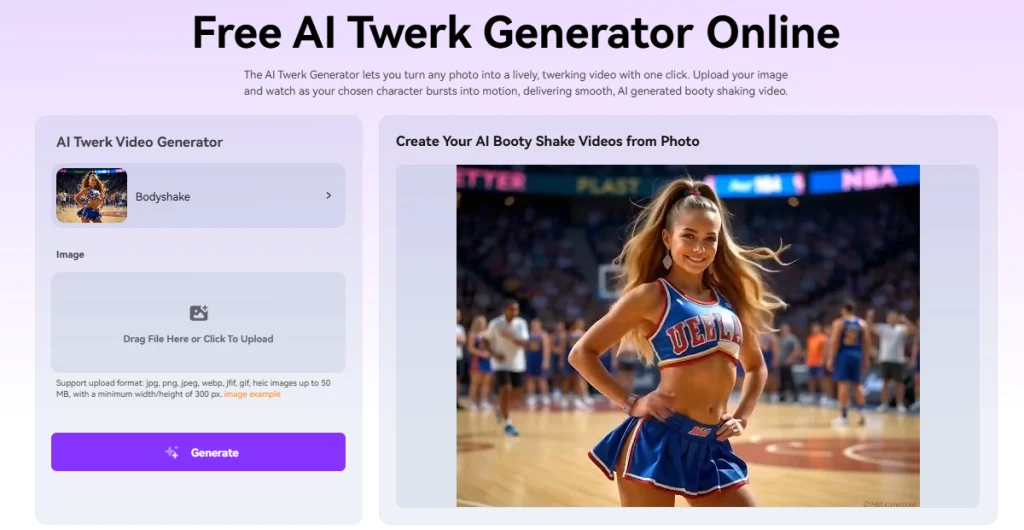The width and height of the screenshot is (1024, 530).
Task: Click the Free AI Twerk Generator Online heading
Action: pyautogui.click(x=516, y=32)
